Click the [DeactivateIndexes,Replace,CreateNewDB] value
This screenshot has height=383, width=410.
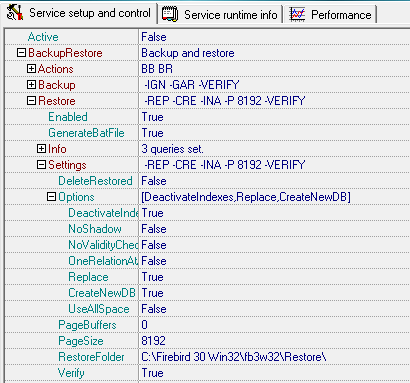coord(246,197)
